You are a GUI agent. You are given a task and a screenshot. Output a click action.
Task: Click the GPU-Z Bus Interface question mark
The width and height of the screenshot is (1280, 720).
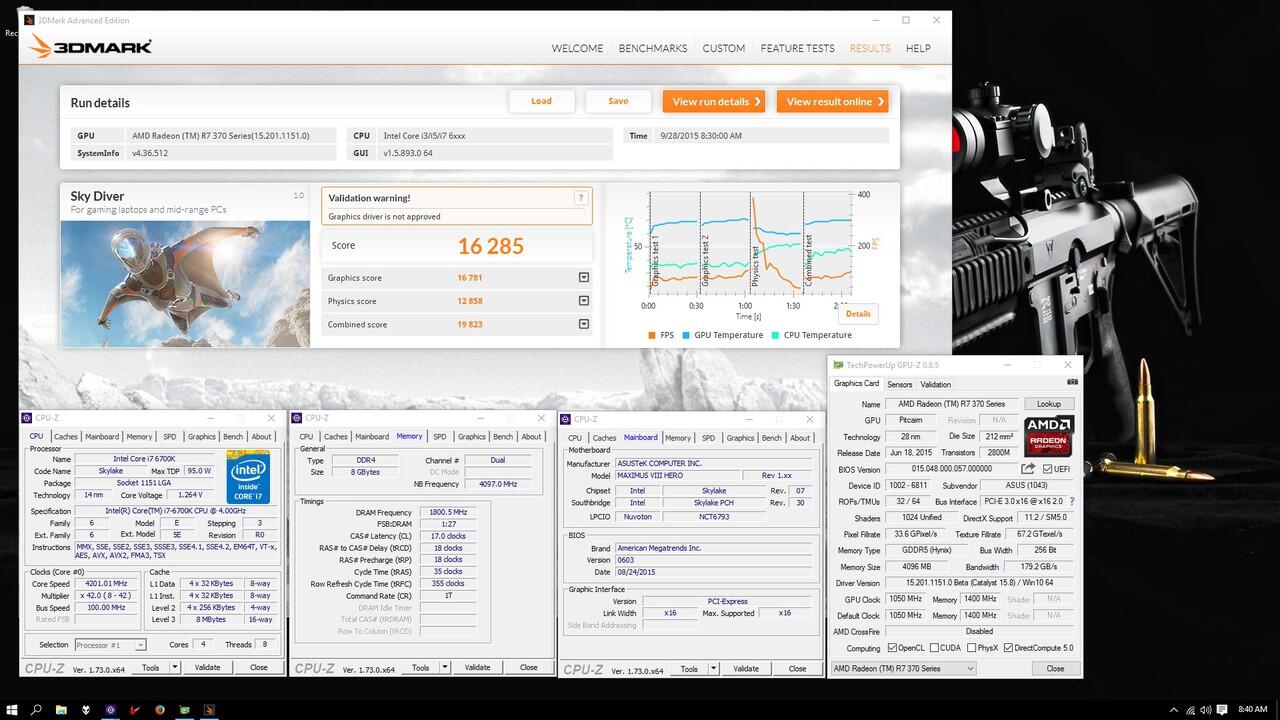click(1072, 501)
